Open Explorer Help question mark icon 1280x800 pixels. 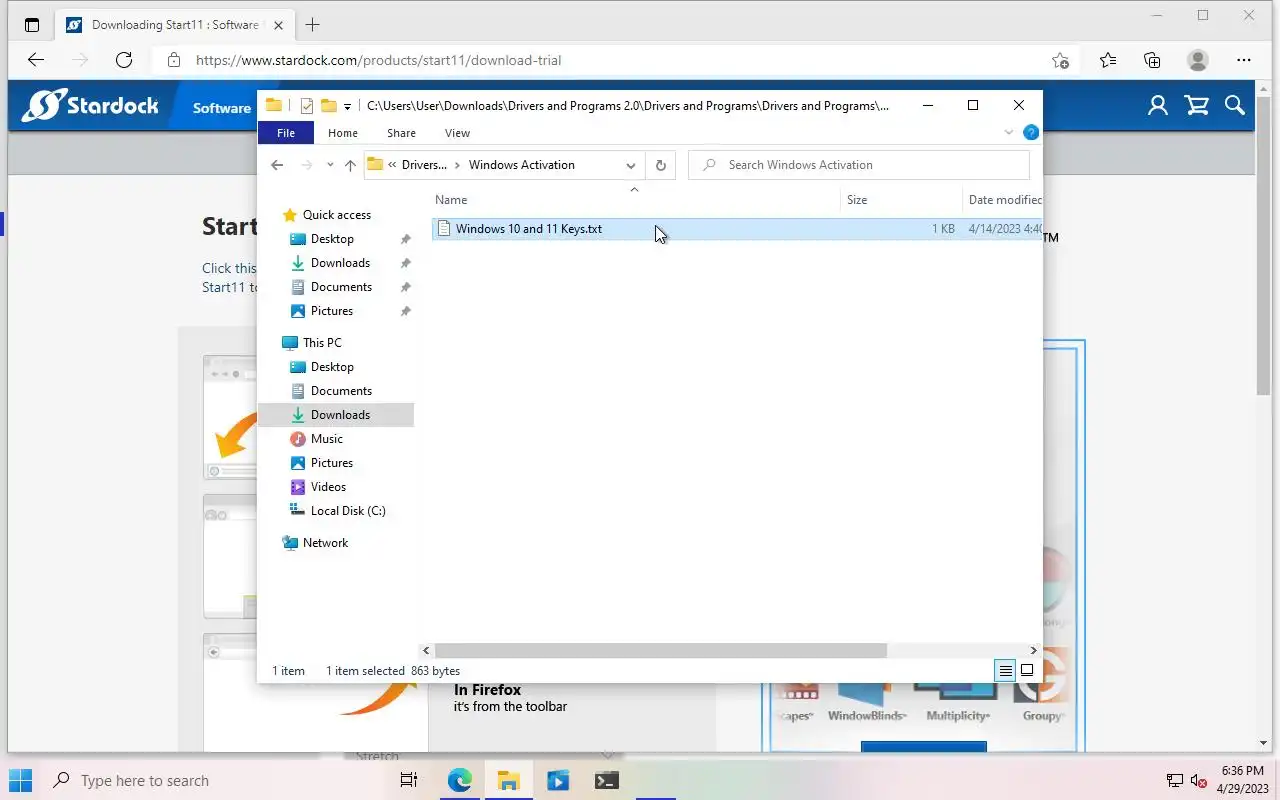tap(1031, 132)
